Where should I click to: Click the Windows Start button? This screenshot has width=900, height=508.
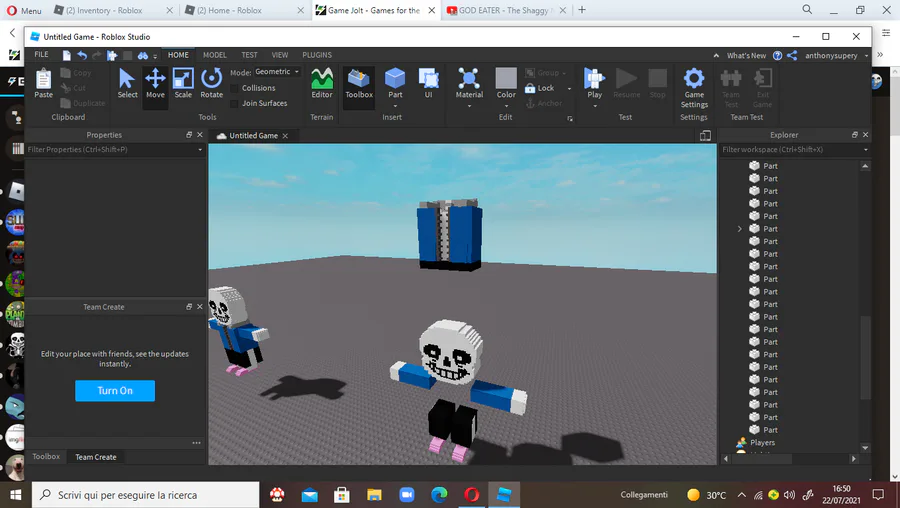click(x=15, y=495)
